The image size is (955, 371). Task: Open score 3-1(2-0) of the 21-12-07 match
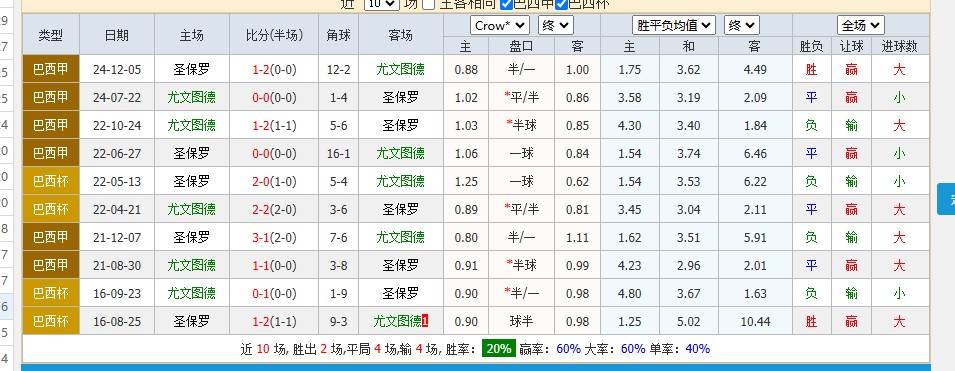coord(274,238)
